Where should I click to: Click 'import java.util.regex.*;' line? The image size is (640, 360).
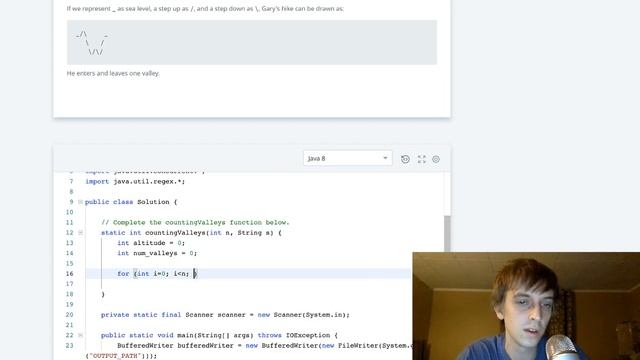pos(135,182)
